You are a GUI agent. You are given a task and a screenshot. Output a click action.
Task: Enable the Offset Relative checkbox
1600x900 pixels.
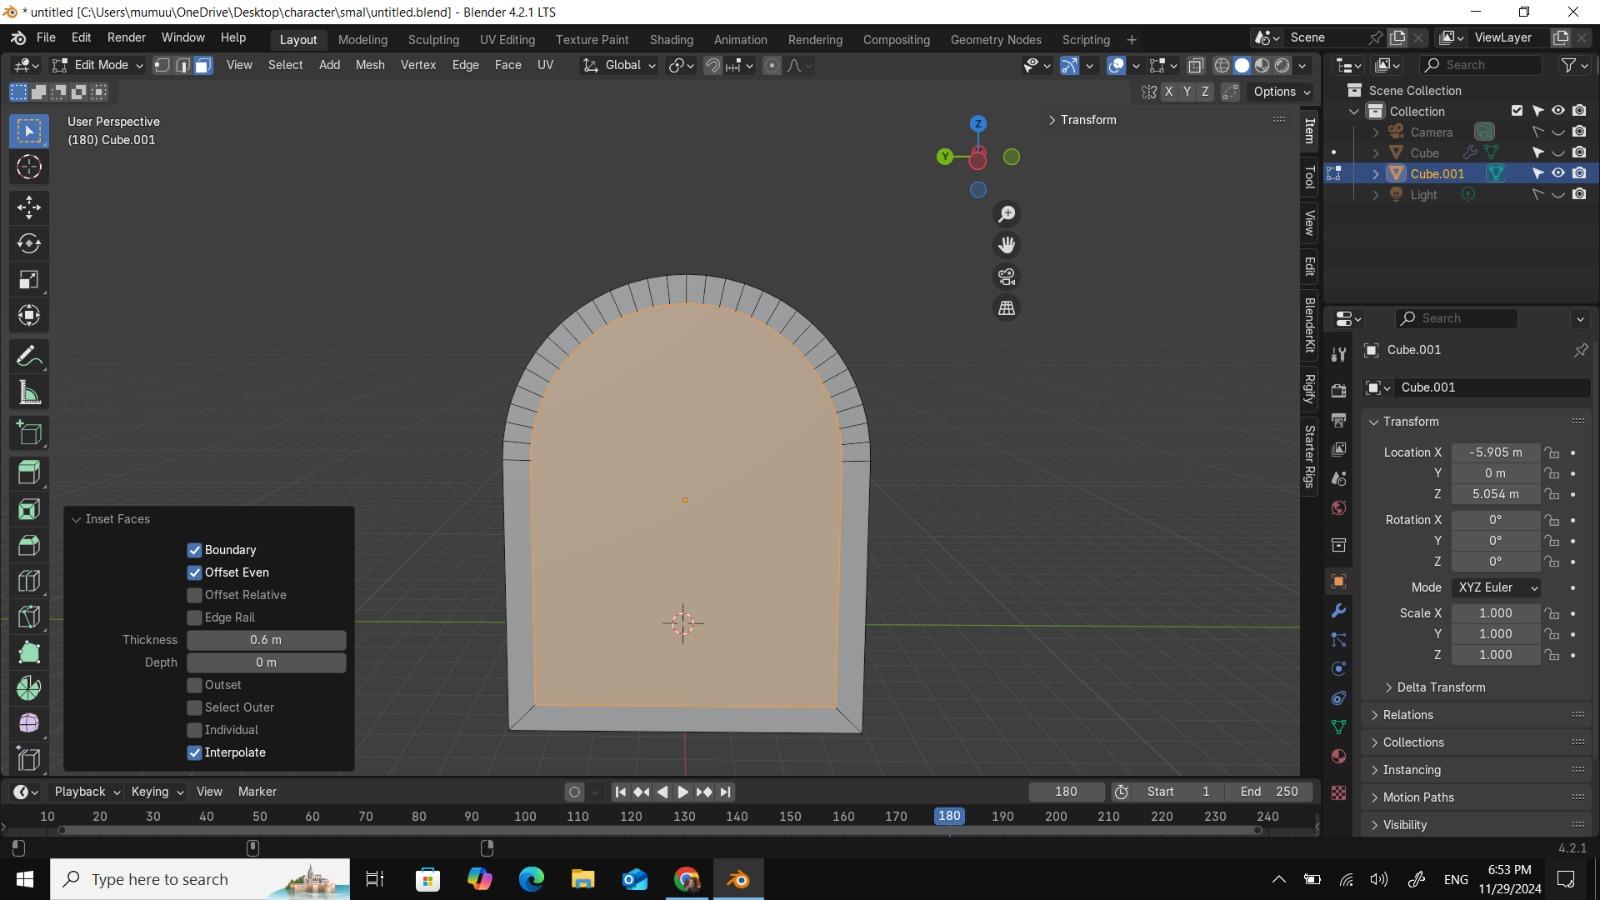194,595
